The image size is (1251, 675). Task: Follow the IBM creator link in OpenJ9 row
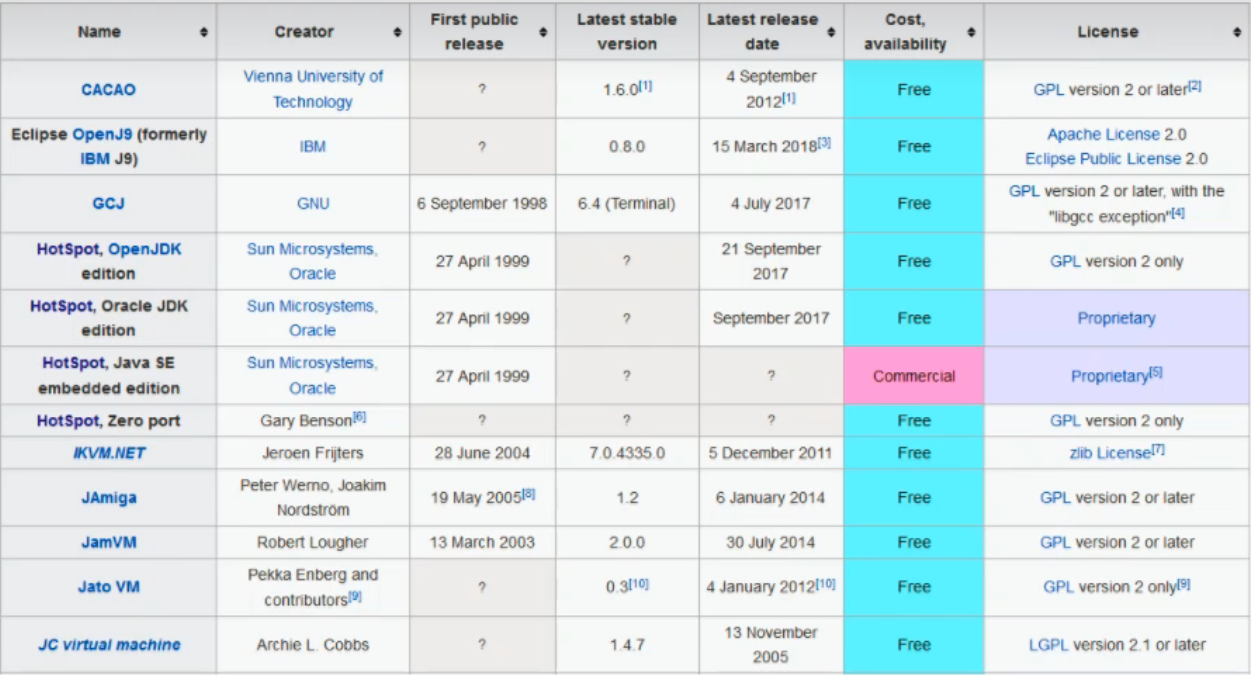(x=312, y=147)
